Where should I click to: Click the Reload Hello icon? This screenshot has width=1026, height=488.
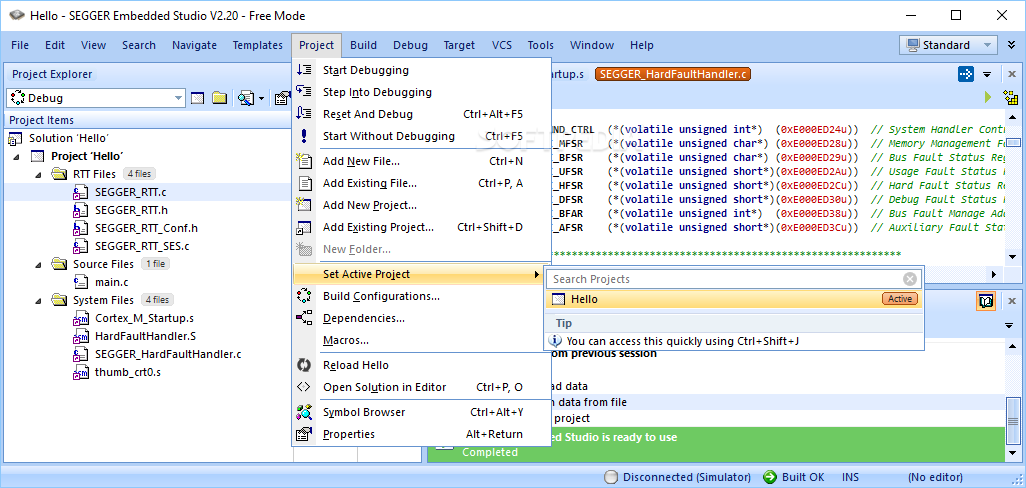(304, 365)
